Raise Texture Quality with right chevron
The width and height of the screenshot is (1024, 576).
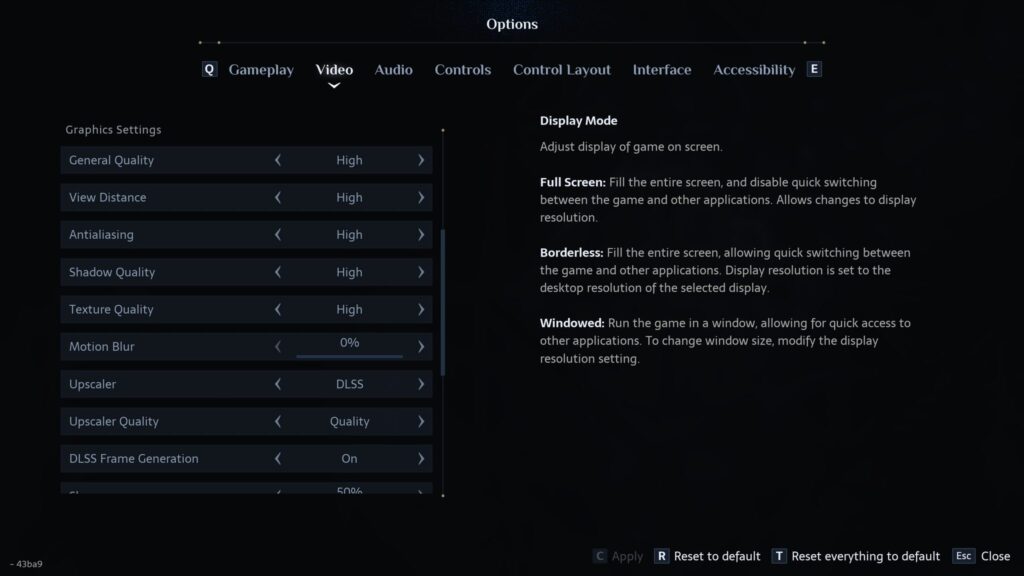(x=421, y=310)
